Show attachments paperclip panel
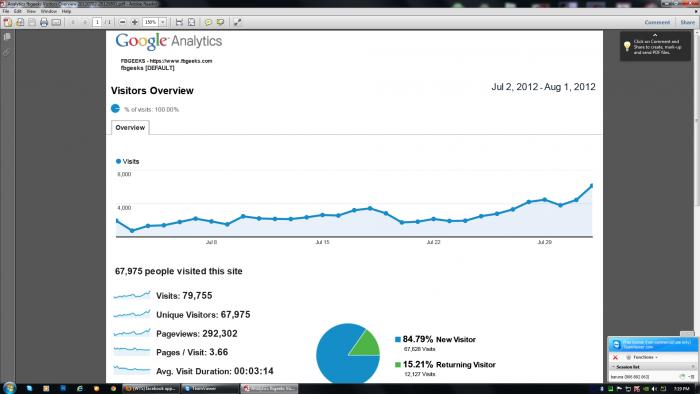The width and height of the screenshot is (700, 394). point(7,52)
